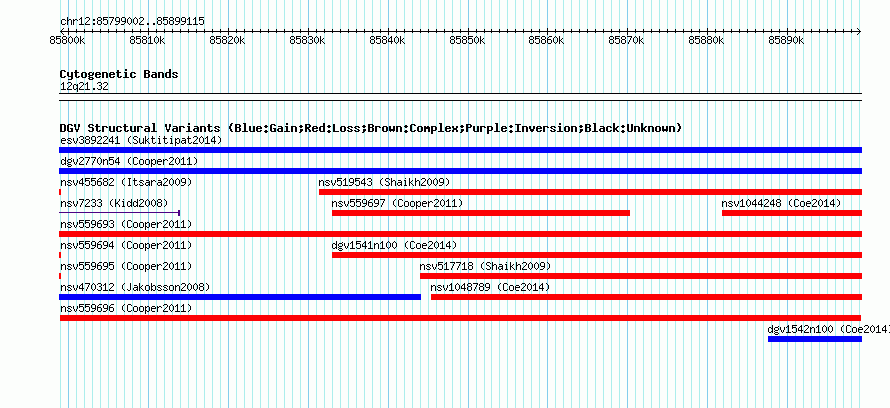The image size is (890, 408).
Task: Click the 85830k ruler label
Action: pyautogui.click(x=308, y=40)
